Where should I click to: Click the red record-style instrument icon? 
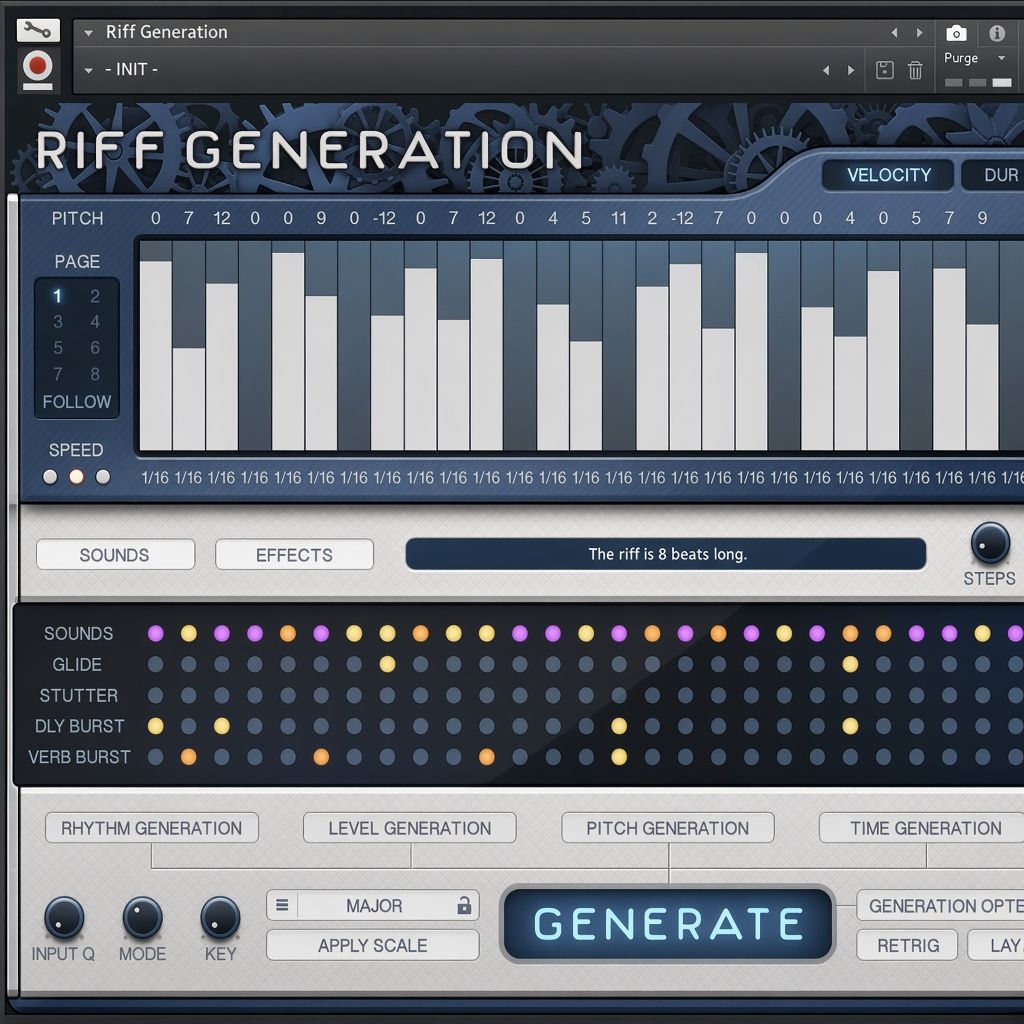click(38, 69)
